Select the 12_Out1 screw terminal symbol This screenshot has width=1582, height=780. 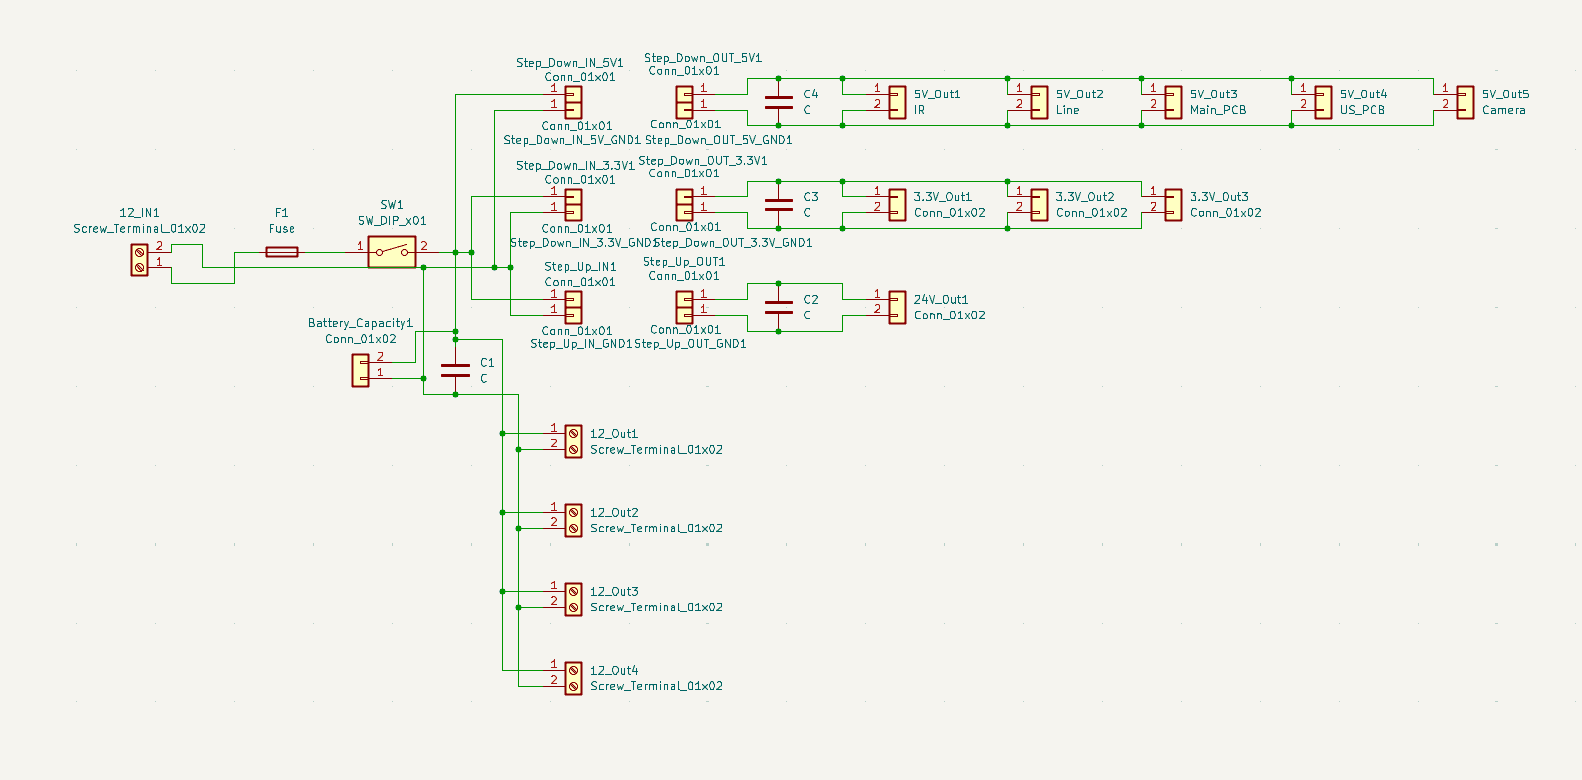coord(573,441)
